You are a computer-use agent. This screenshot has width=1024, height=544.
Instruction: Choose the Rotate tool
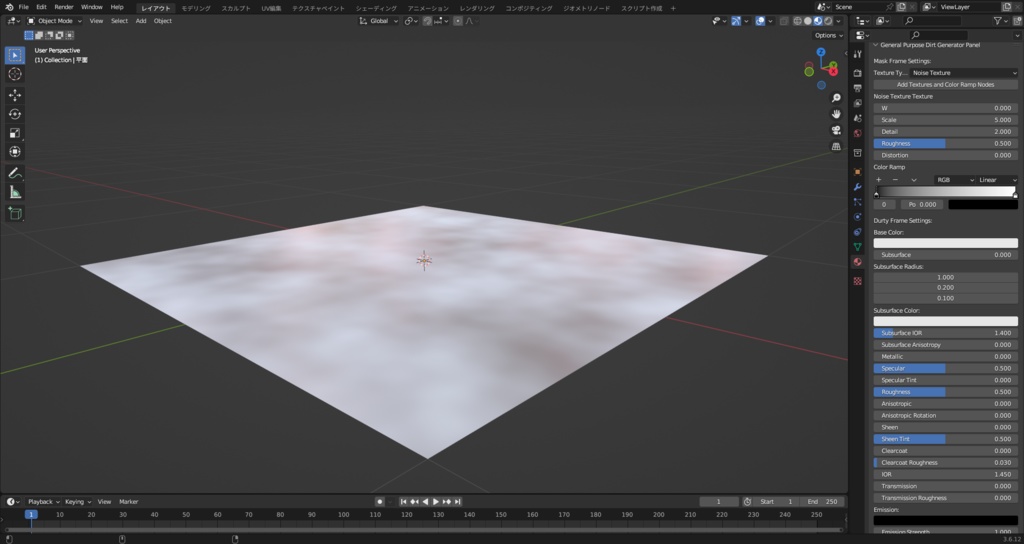point(15,114)
